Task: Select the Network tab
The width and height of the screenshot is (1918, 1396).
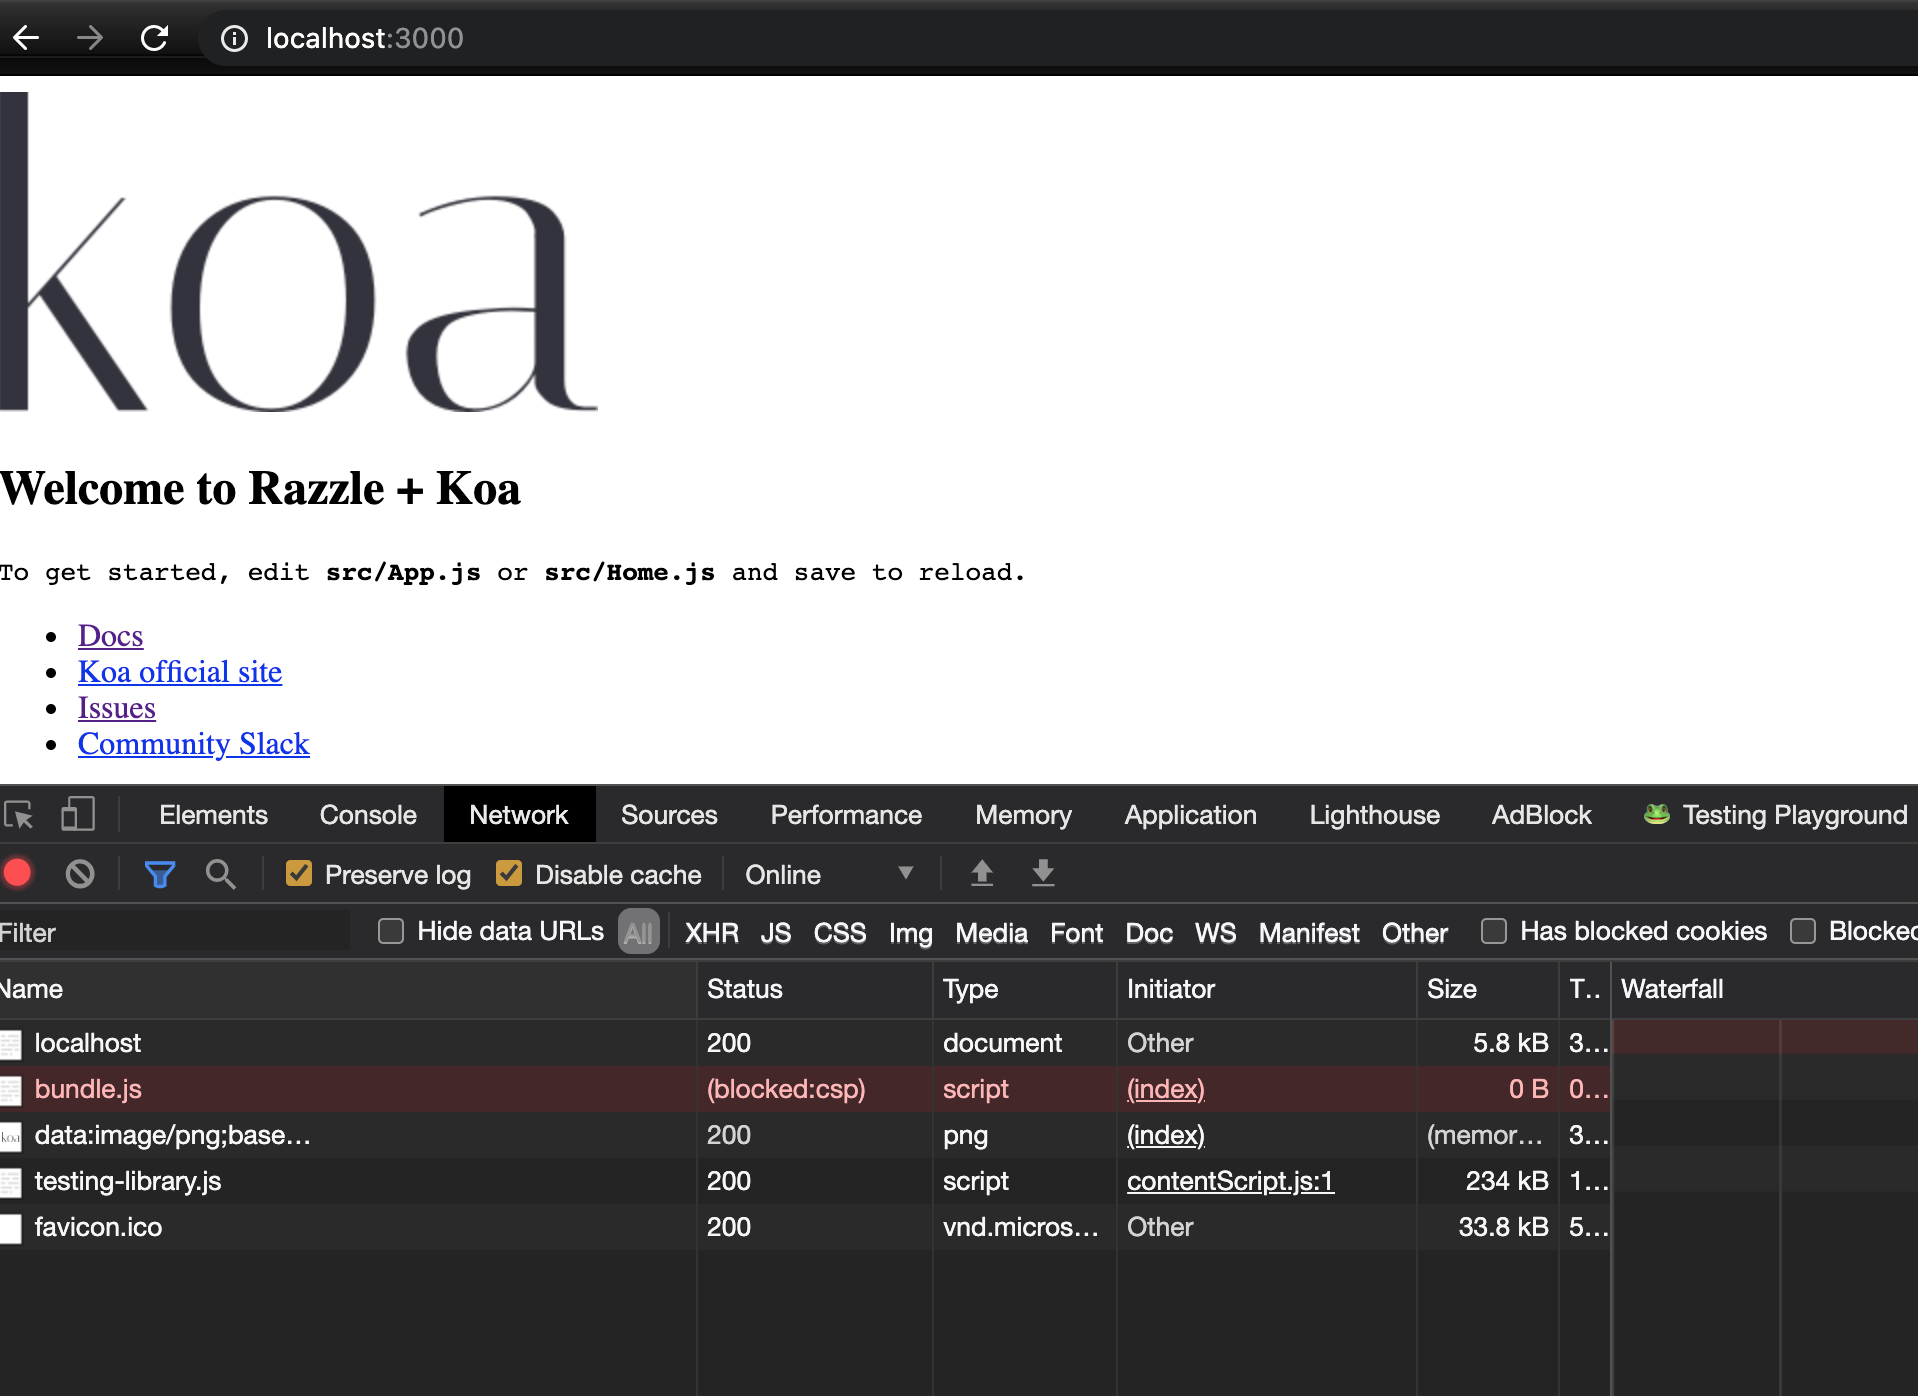Action: coord(519,815)
